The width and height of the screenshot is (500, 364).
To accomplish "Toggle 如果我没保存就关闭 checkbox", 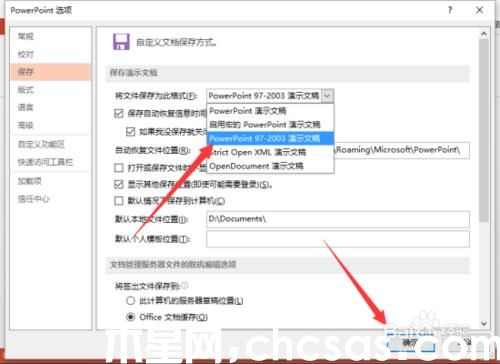I will [130, 132].
